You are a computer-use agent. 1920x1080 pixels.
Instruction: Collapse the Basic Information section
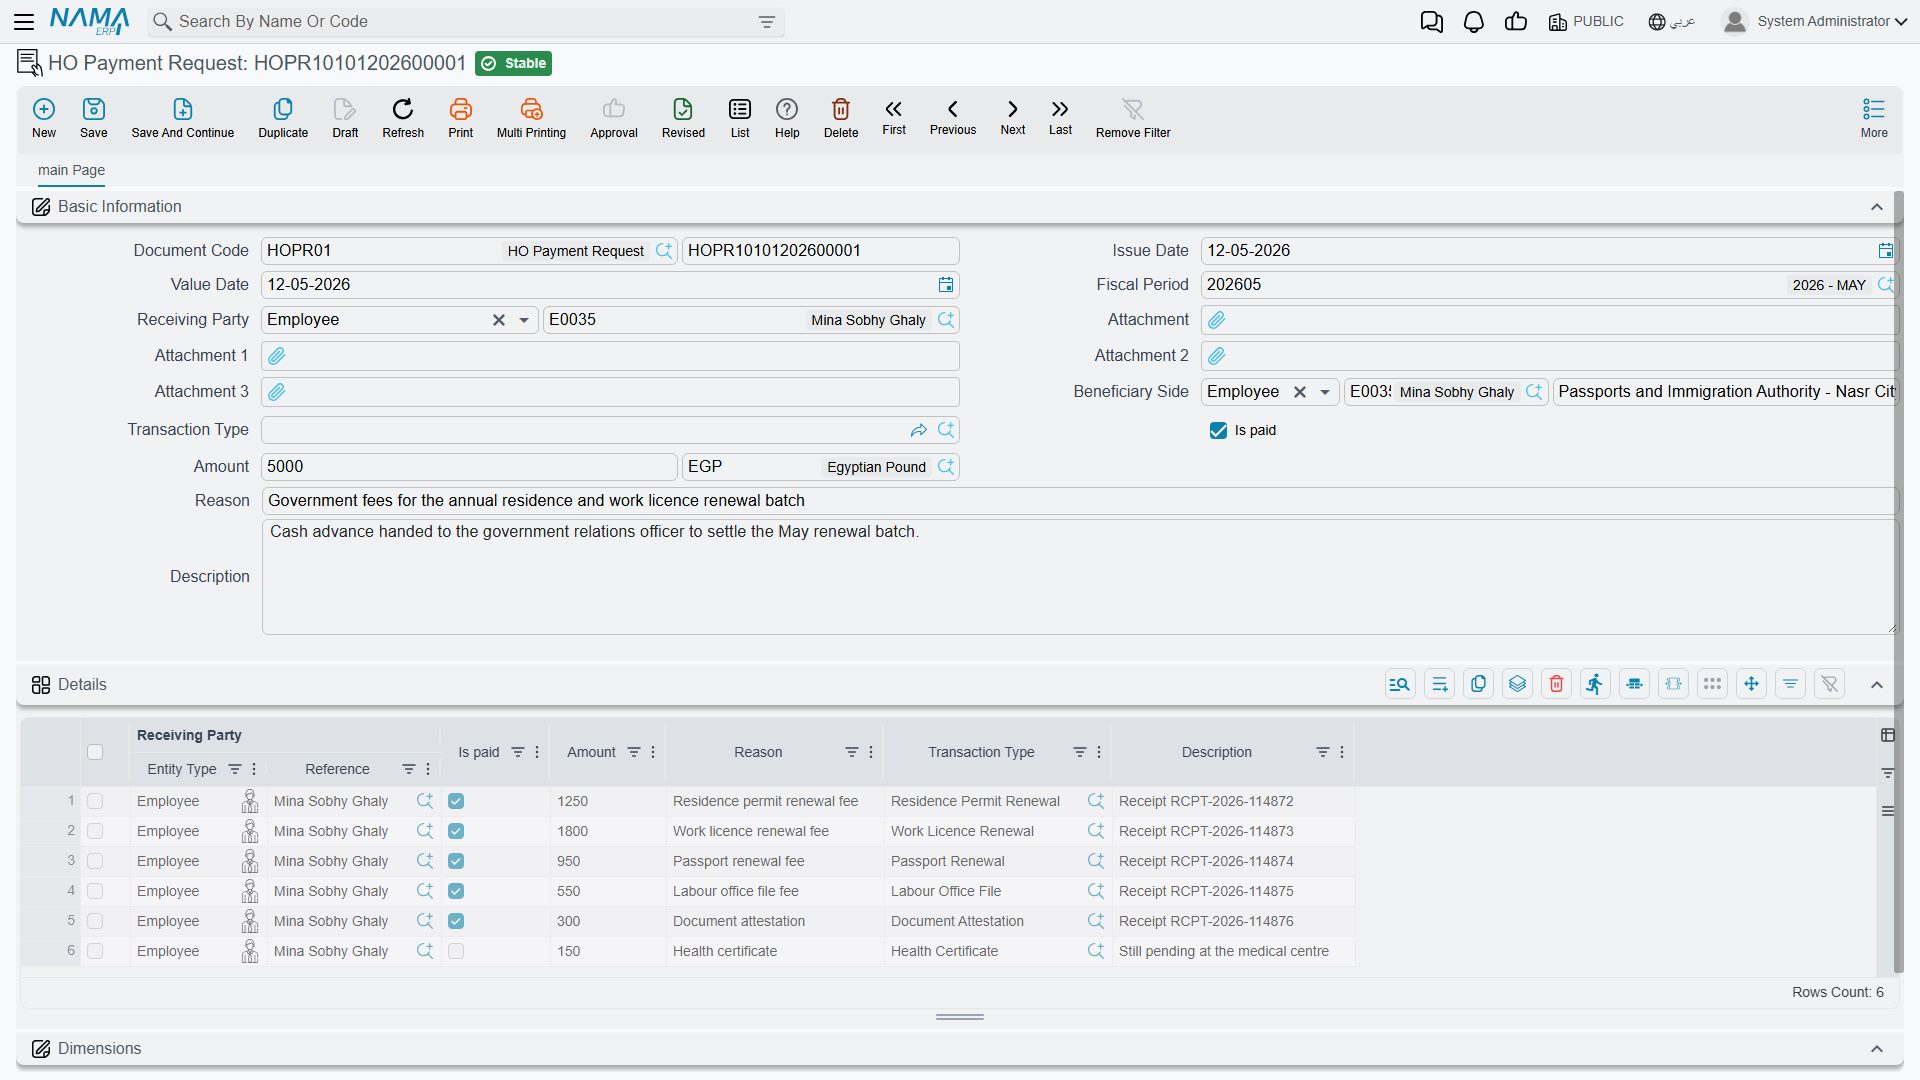tap(1877, 207)
